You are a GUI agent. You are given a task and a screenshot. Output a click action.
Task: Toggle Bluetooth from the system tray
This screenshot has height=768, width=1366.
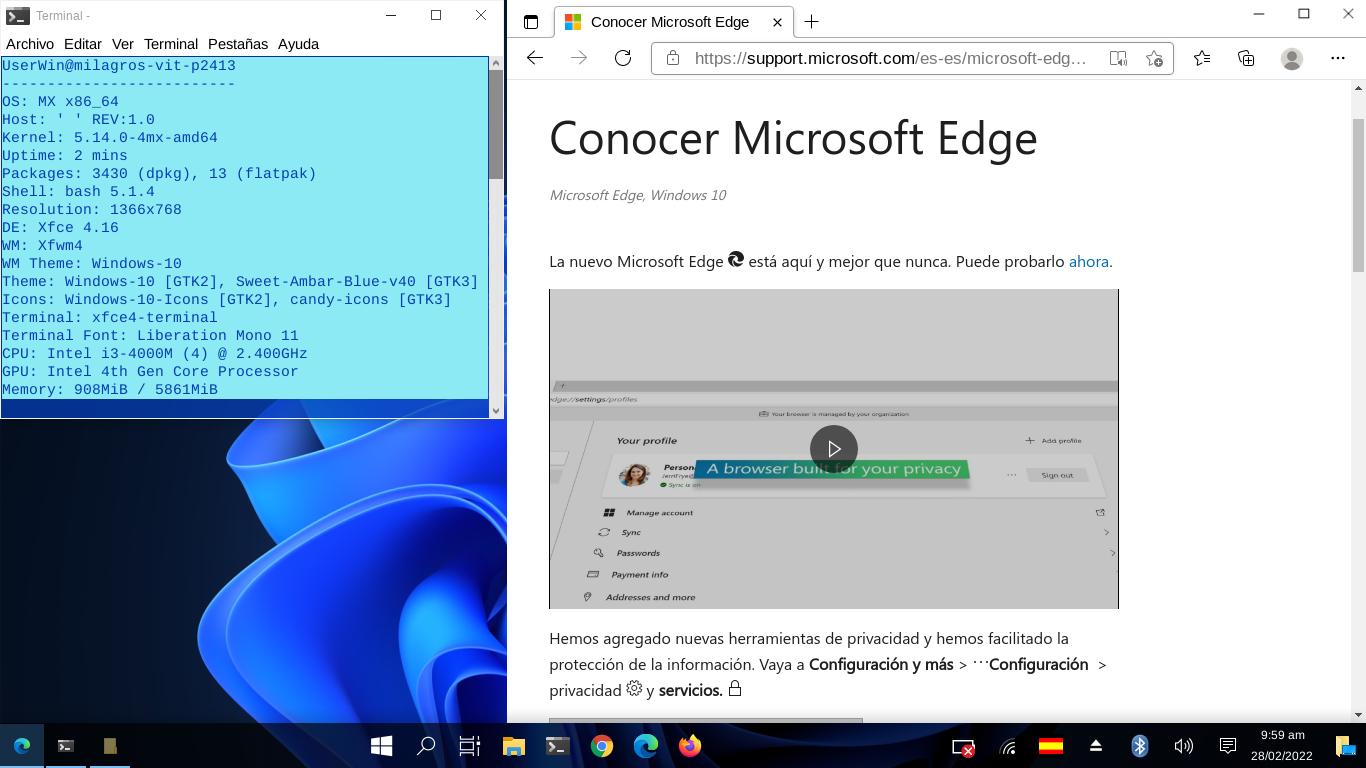pos(1139,746)
